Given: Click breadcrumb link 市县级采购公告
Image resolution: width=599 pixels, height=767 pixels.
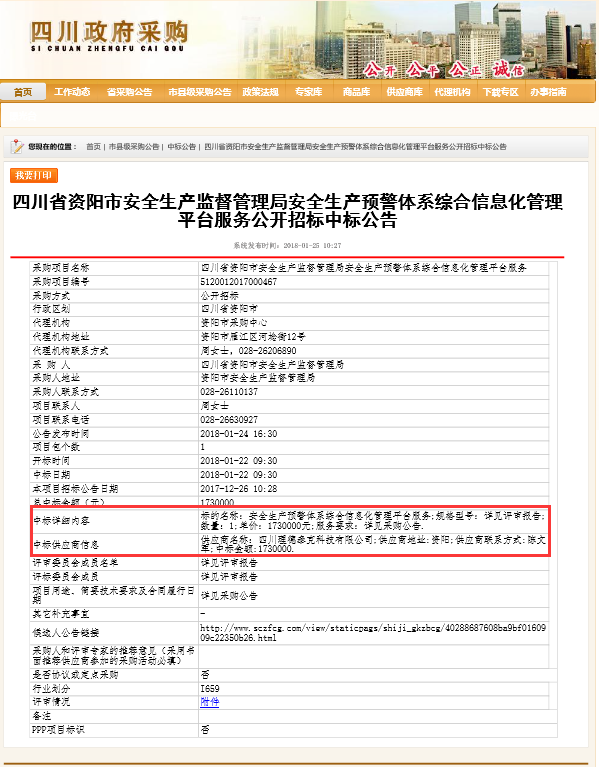Looking at the screenshot, I should click(133, 146).
